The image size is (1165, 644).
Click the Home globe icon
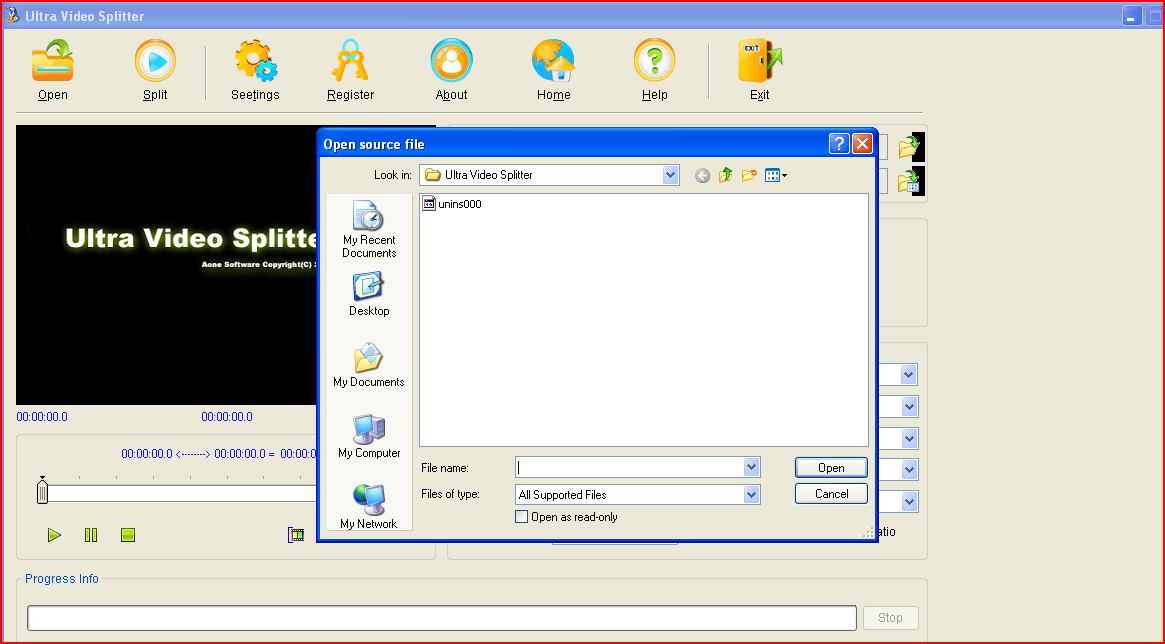click(553, 62)
